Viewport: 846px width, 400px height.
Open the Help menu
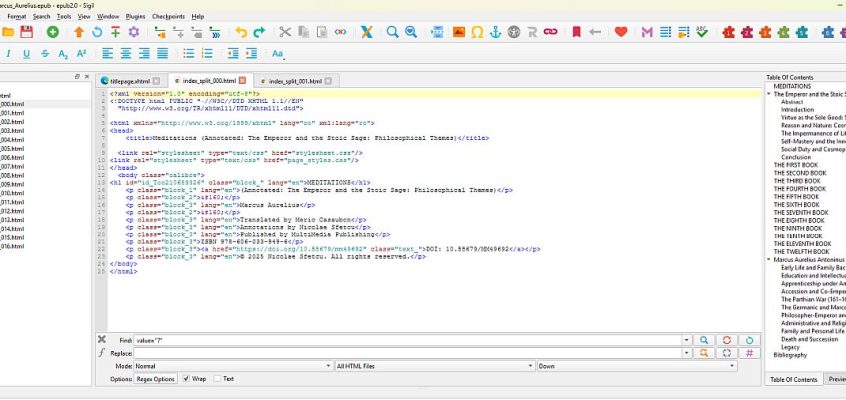pos(198,17)
